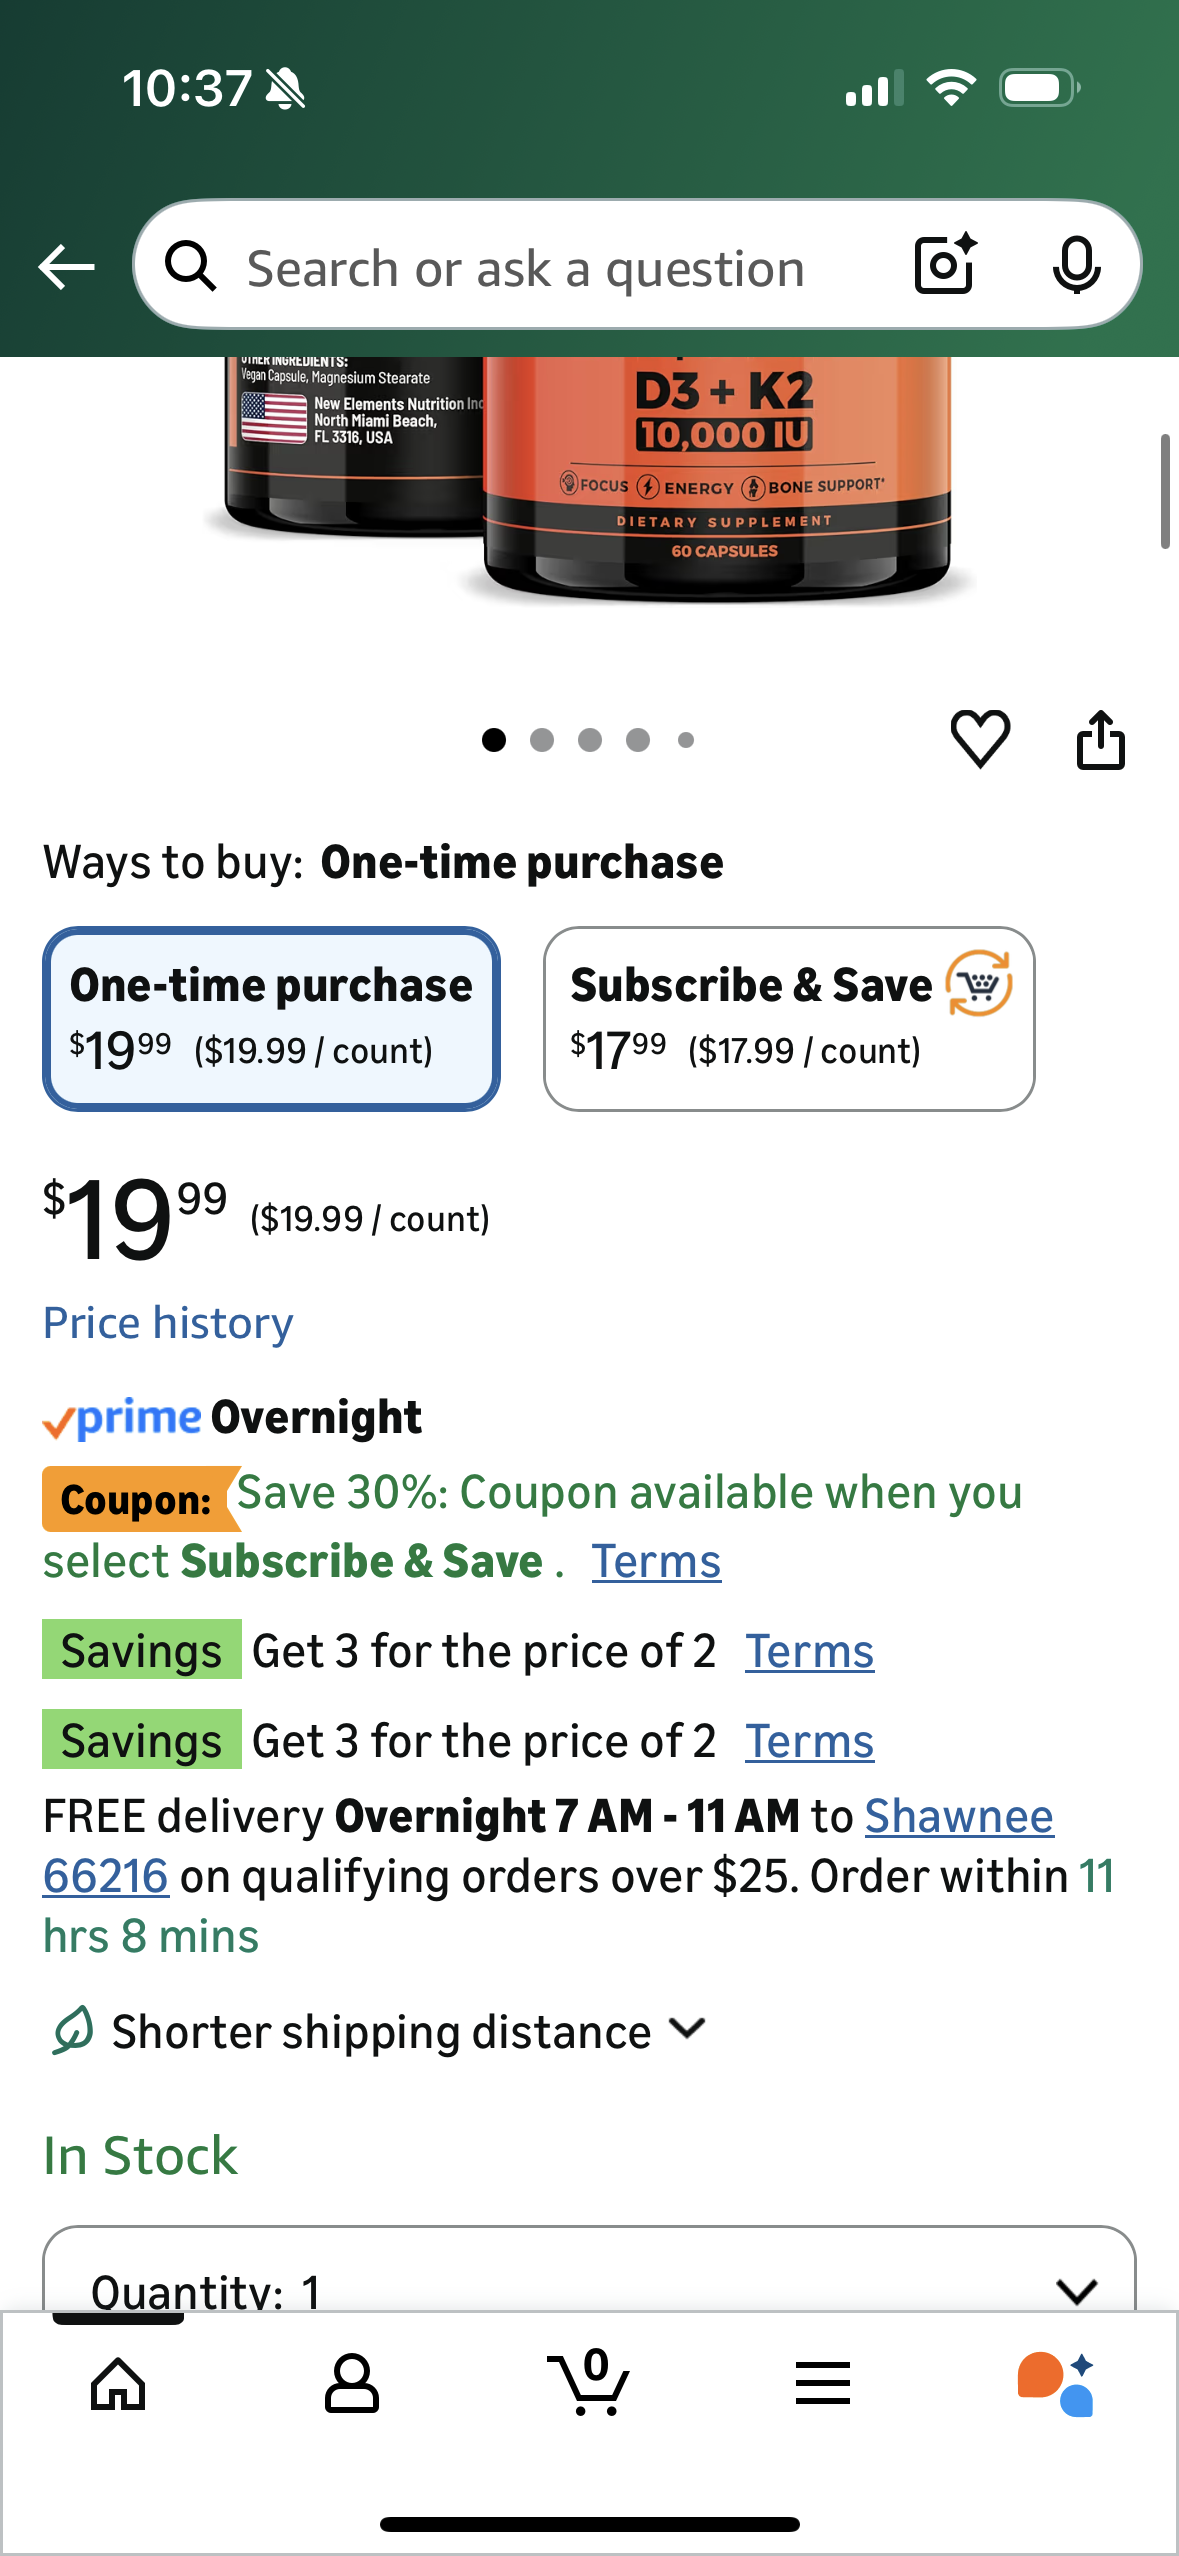Open Rufus AI assistant icon
Image resolution: width=1179 pixels, height=2556 pixels.
pyautogui.click(x=1056, y=2384)
